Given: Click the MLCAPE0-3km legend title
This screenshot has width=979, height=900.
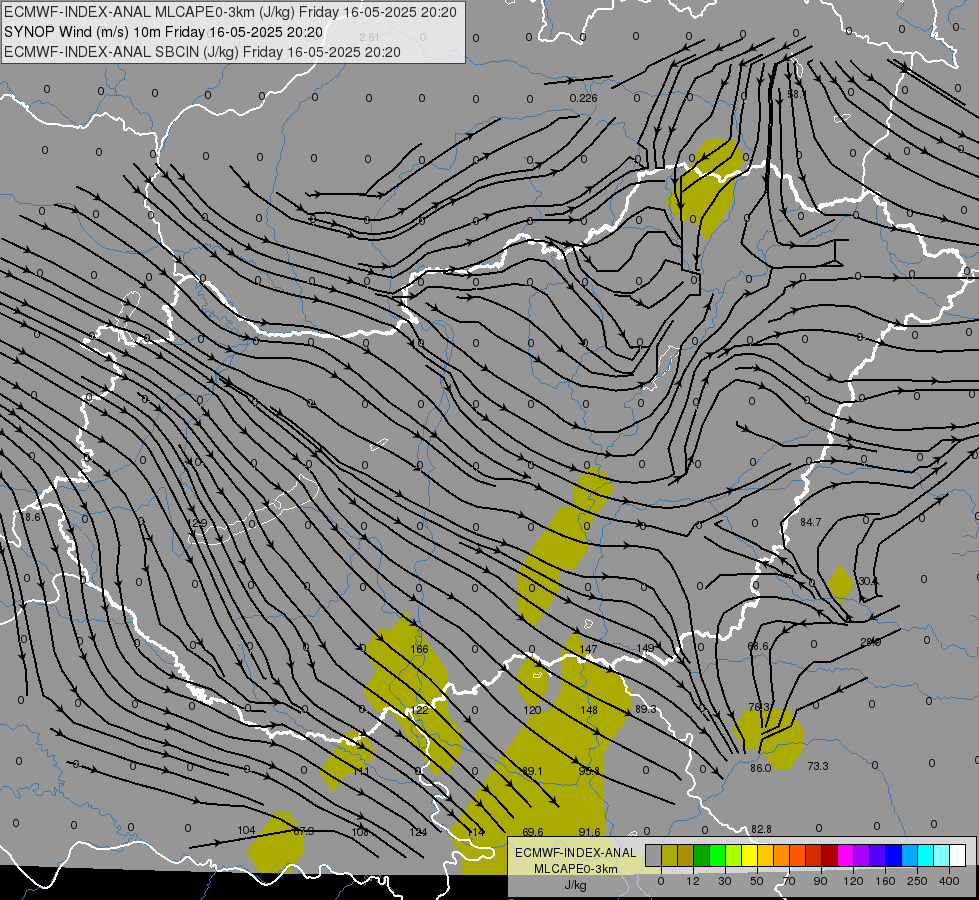Looking at the screenshot, I should (575, 869).
